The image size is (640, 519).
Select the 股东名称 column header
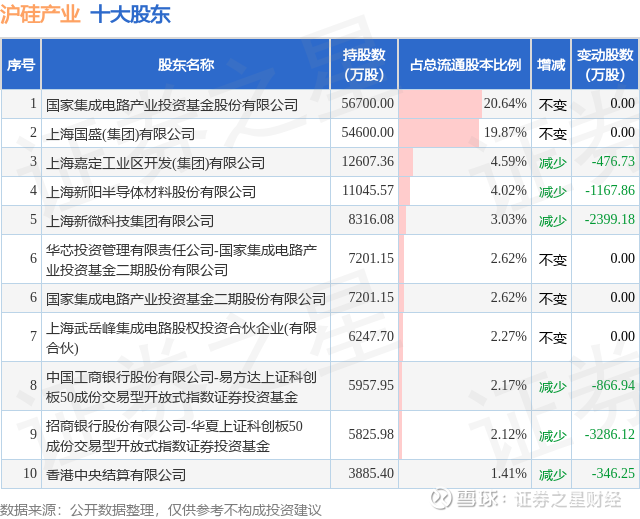tap(186, 64)
